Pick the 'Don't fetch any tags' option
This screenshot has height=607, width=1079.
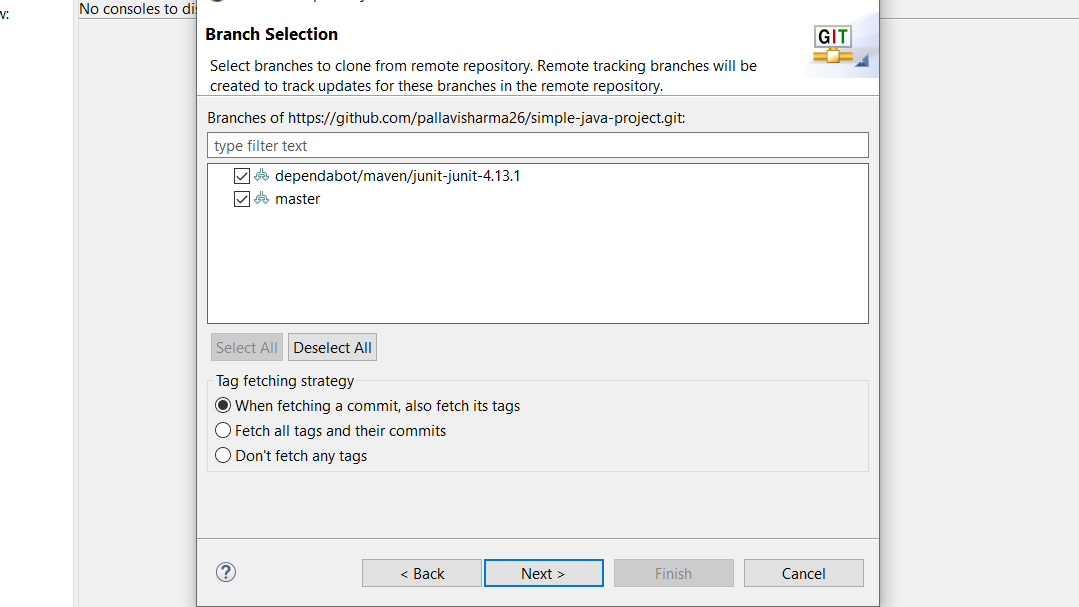(224, 456)
